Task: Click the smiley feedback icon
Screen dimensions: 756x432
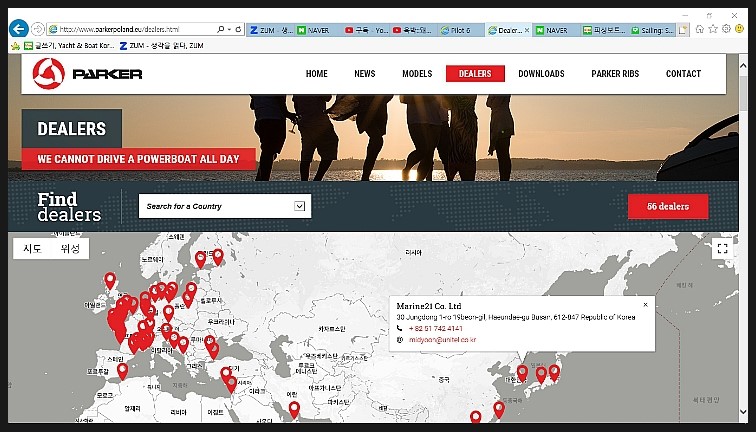Action: (739, 29)
